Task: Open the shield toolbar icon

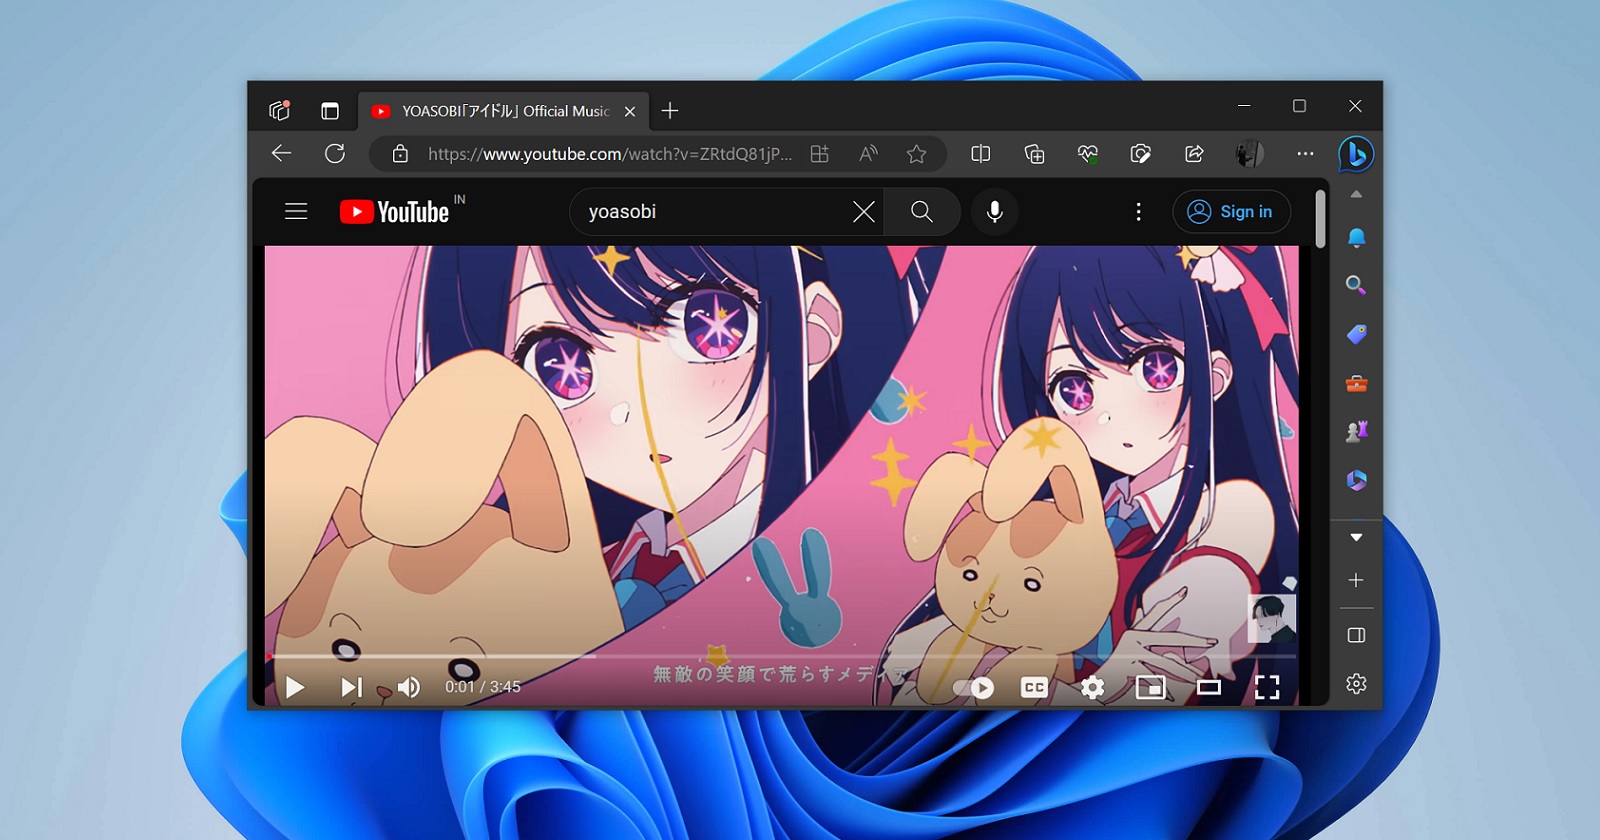Action: 1140,154
